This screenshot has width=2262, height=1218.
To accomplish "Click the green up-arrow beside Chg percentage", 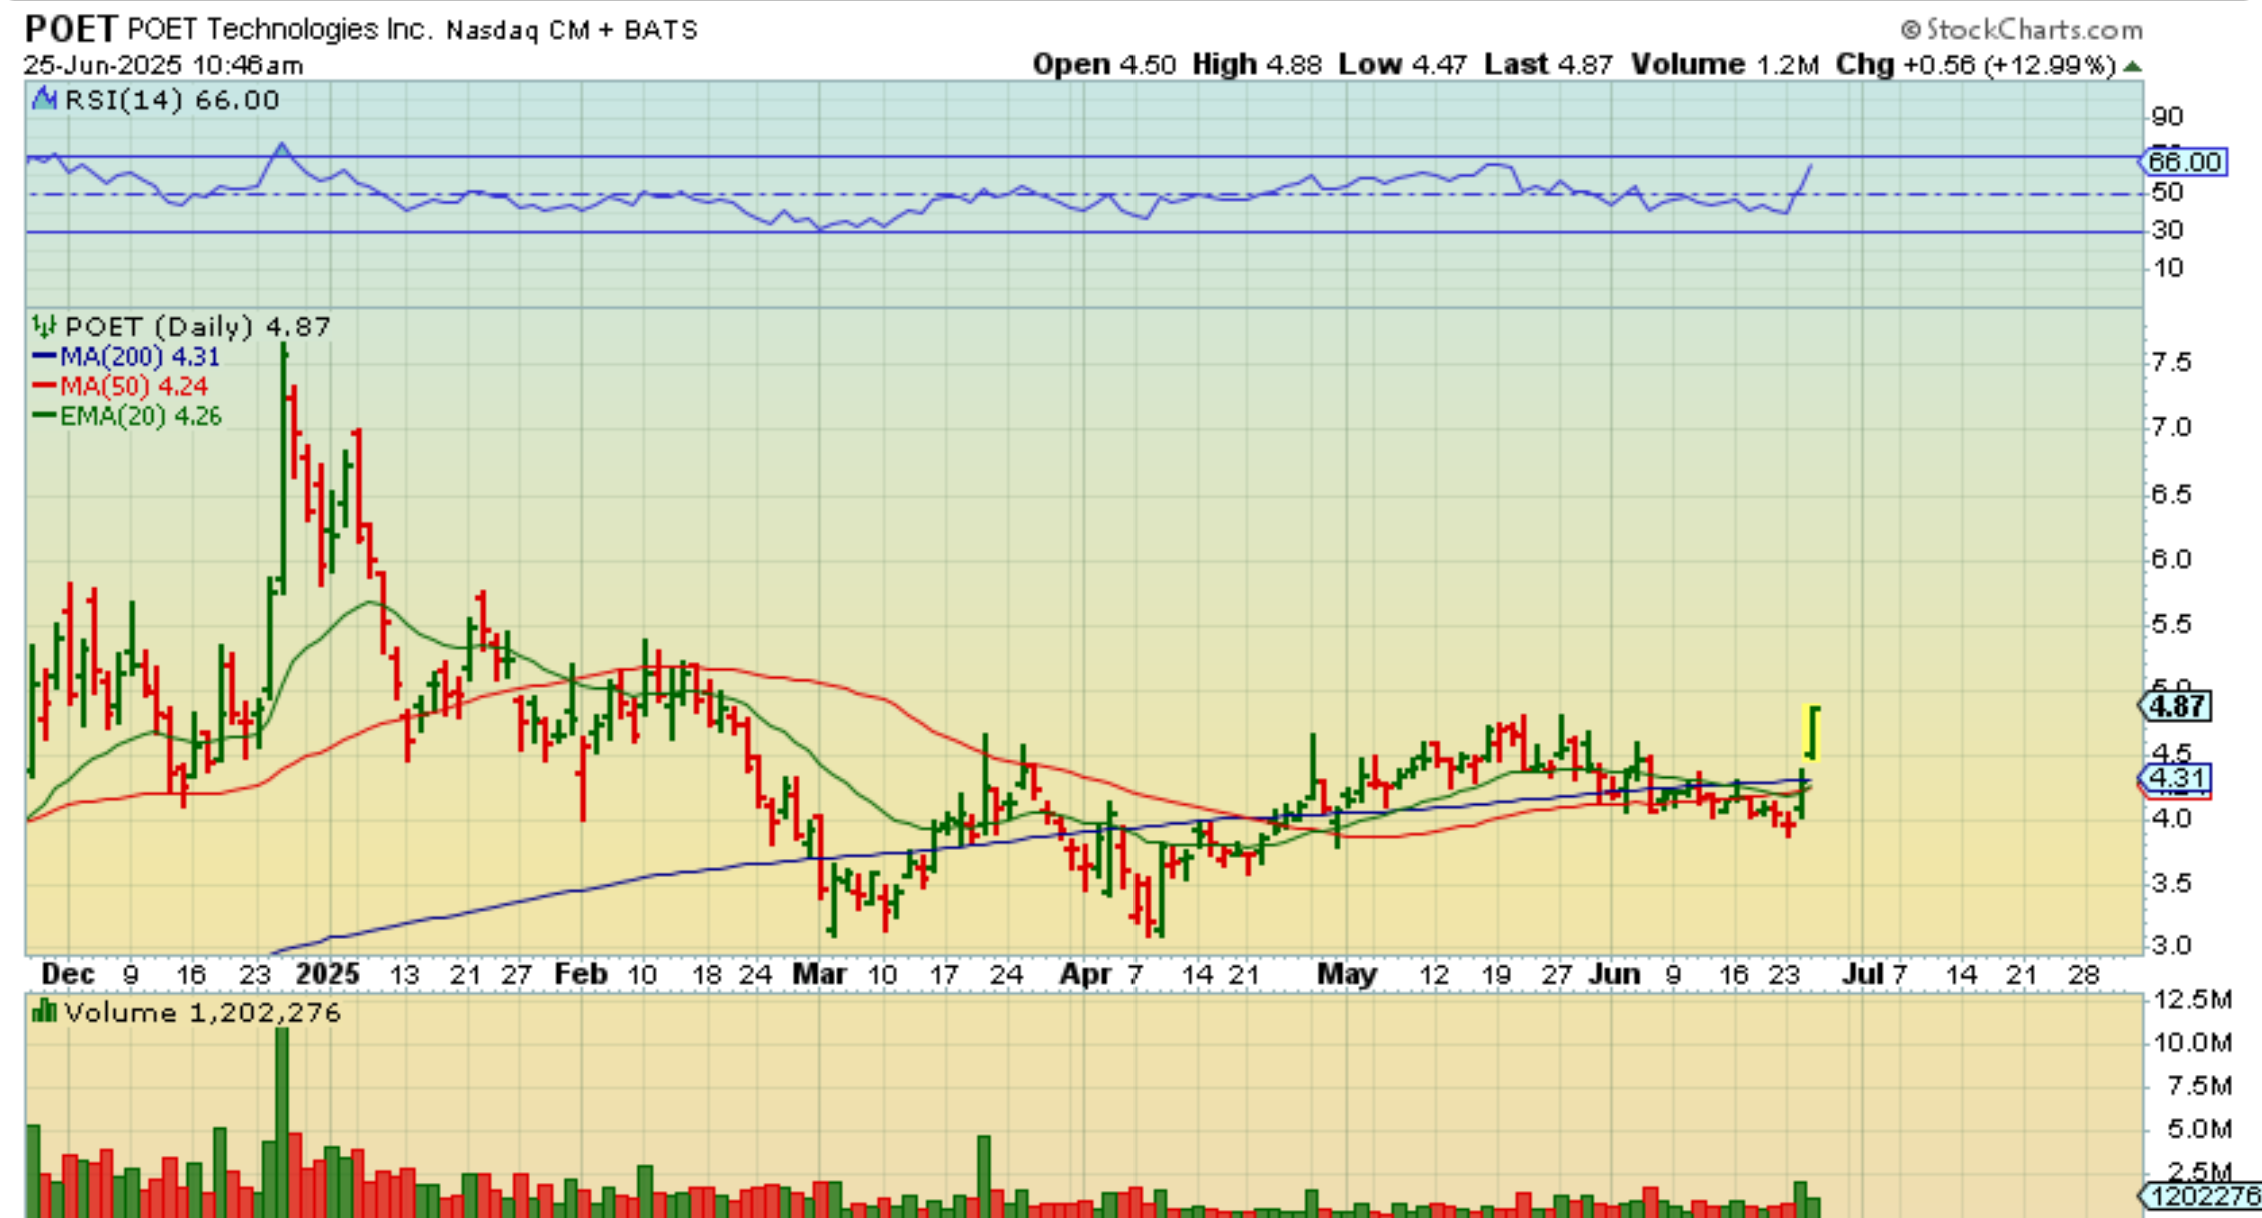I will pyautogui.click(x=2132, y=67).
